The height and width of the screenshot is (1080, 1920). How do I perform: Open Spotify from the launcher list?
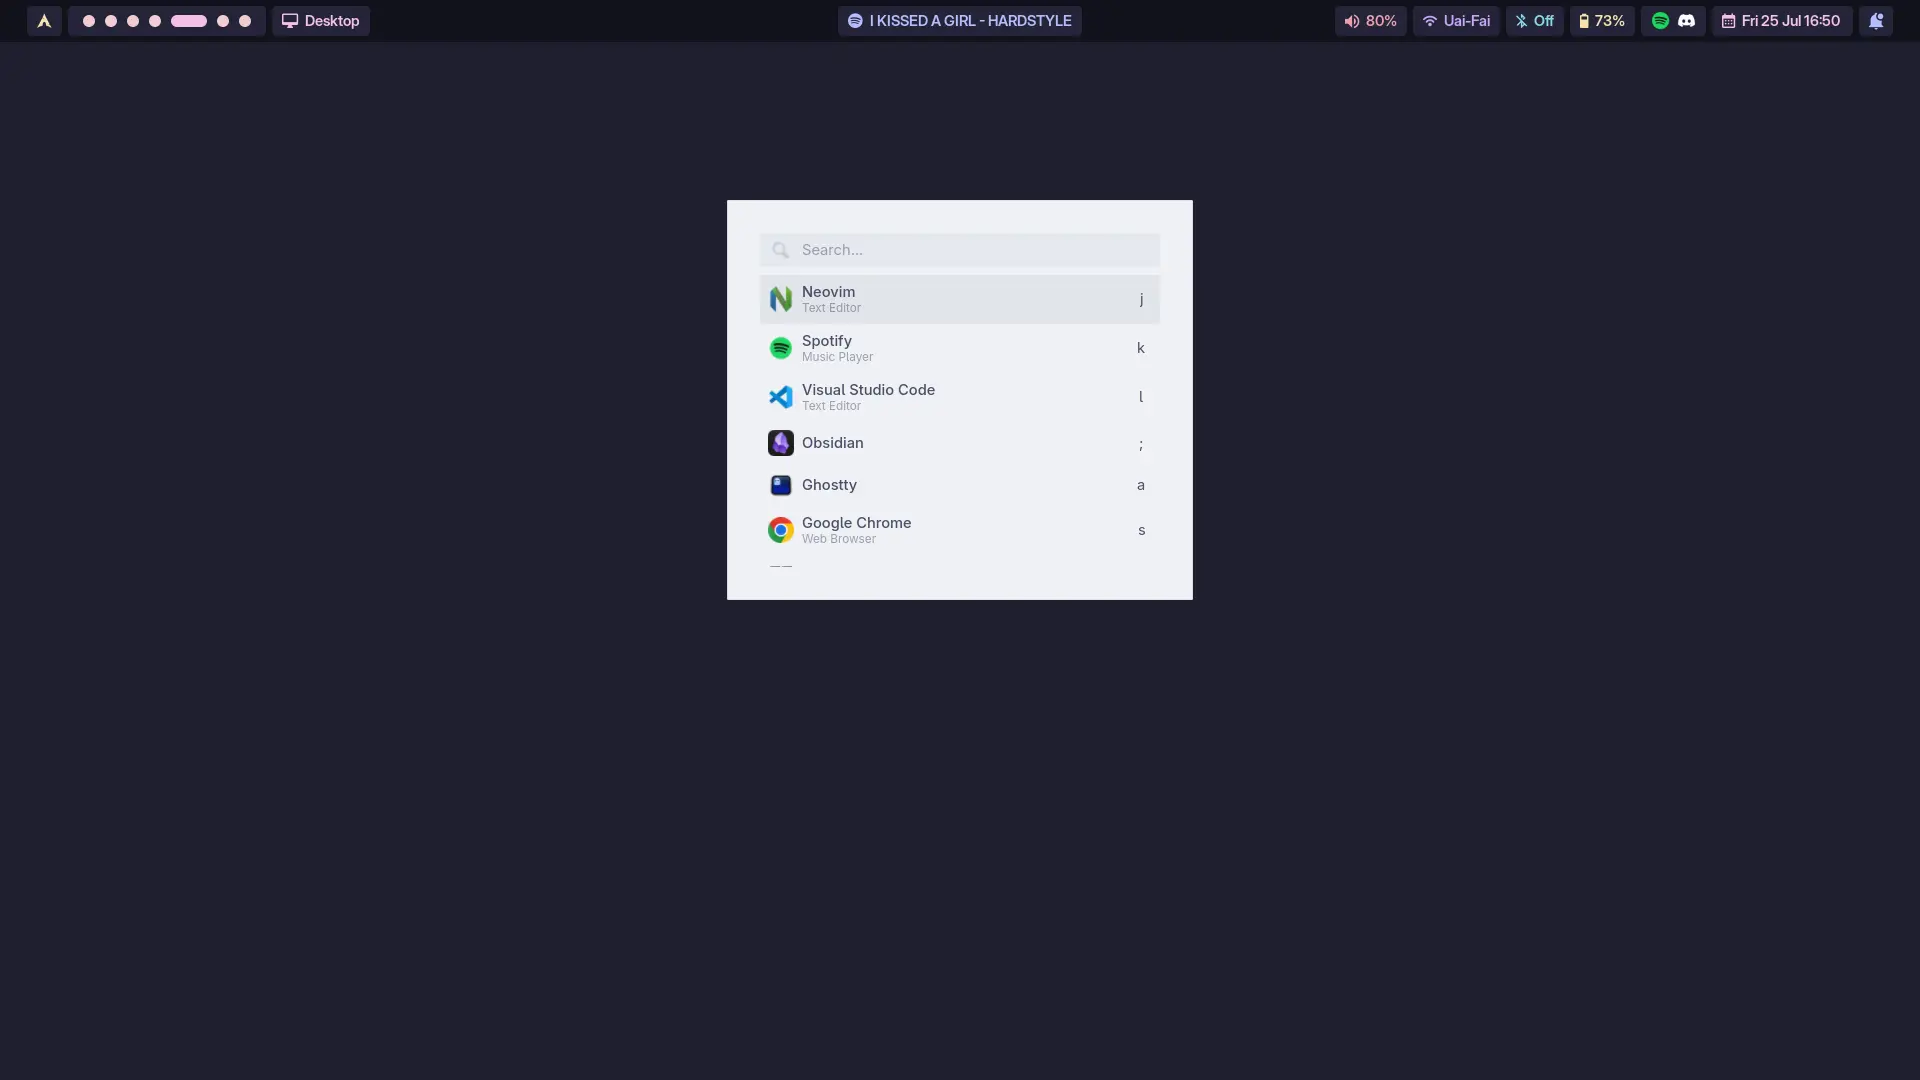[958, 348]
